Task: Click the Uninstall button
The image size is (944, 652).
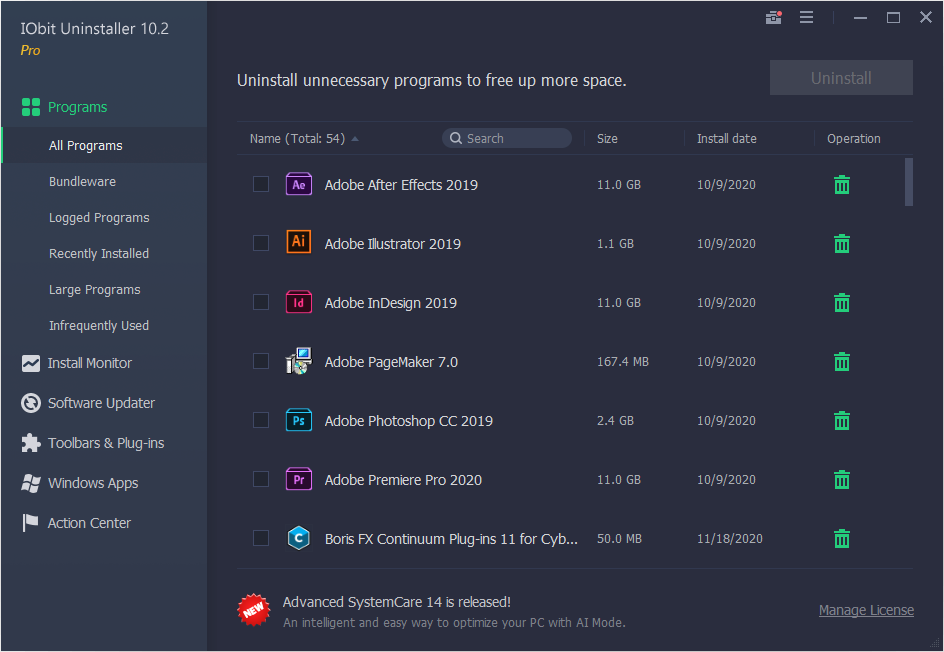Action: (x=841, y=78)
